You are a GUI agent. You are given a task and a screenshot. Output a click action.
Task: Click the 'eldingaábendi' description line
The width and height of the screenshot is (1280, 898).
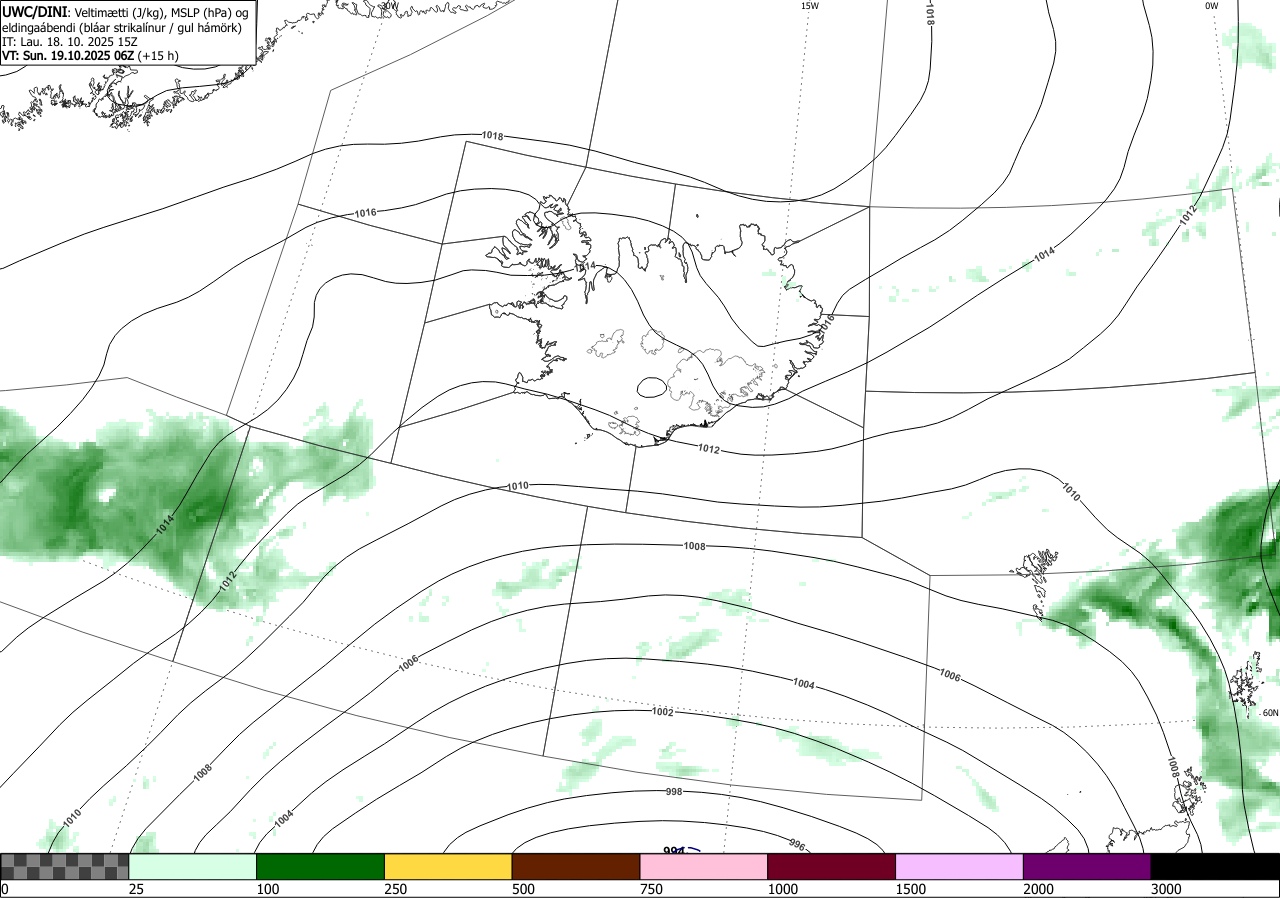click(x=121, y=28)
